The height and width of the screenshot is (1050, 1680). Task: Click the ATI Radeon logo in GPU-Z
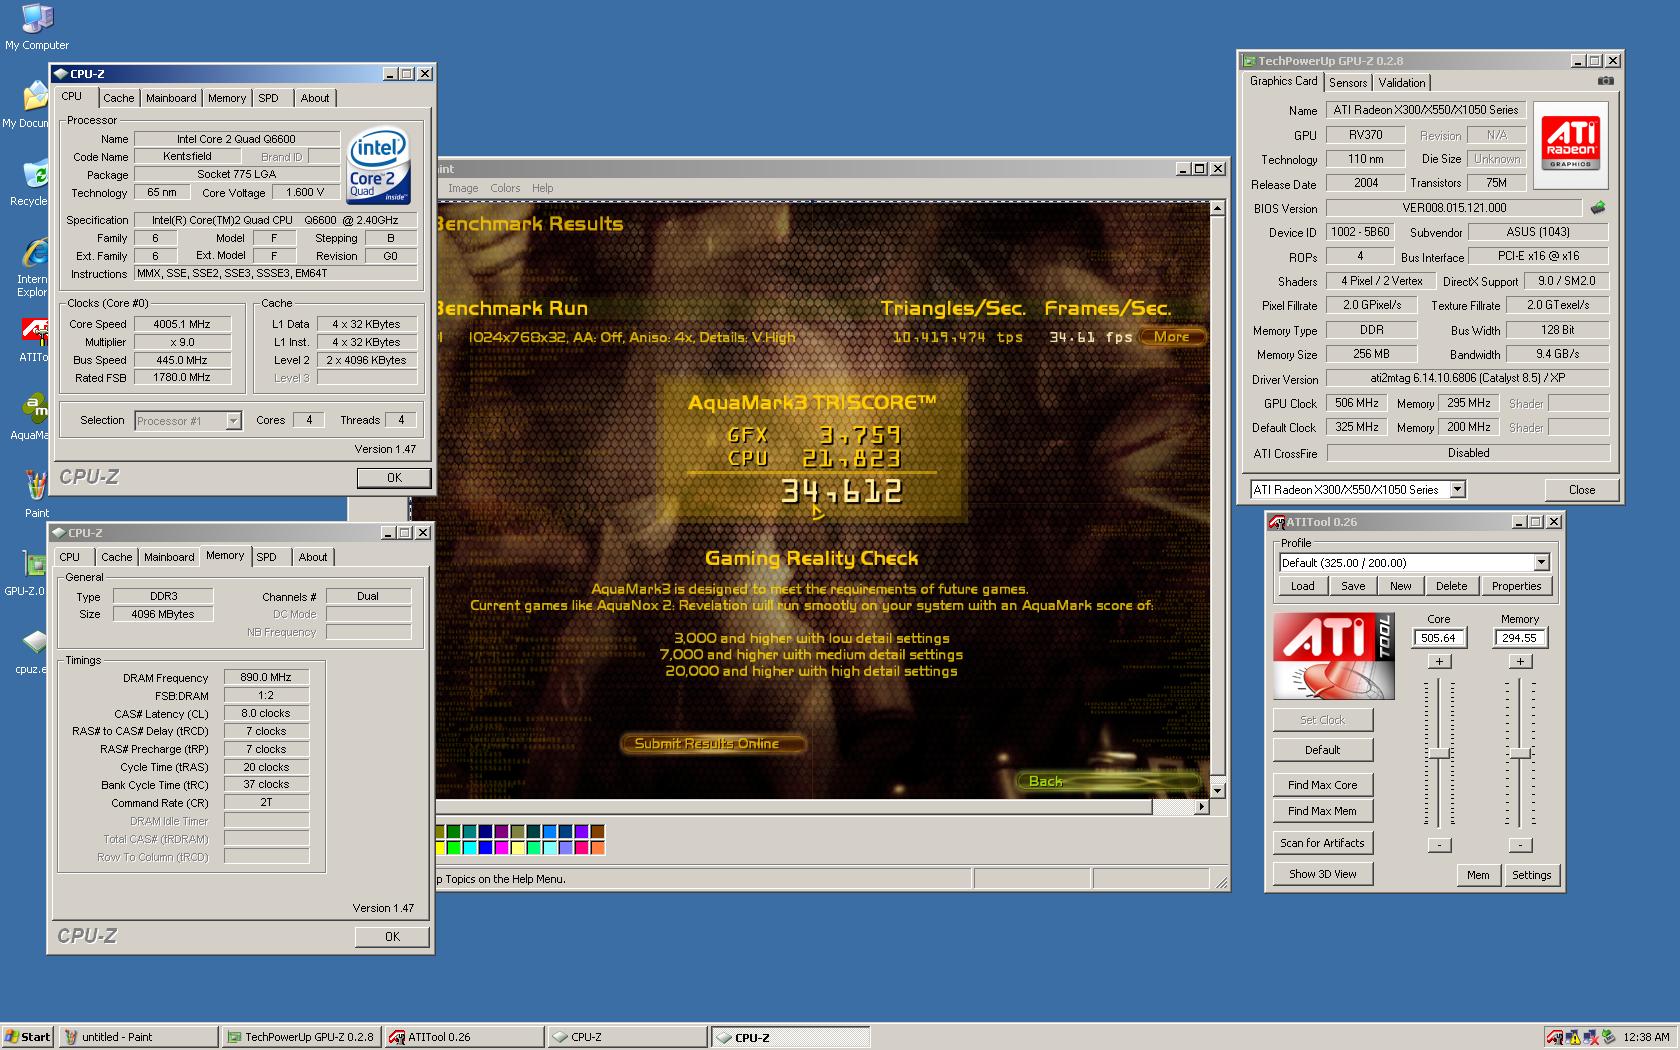point(1571,145)
